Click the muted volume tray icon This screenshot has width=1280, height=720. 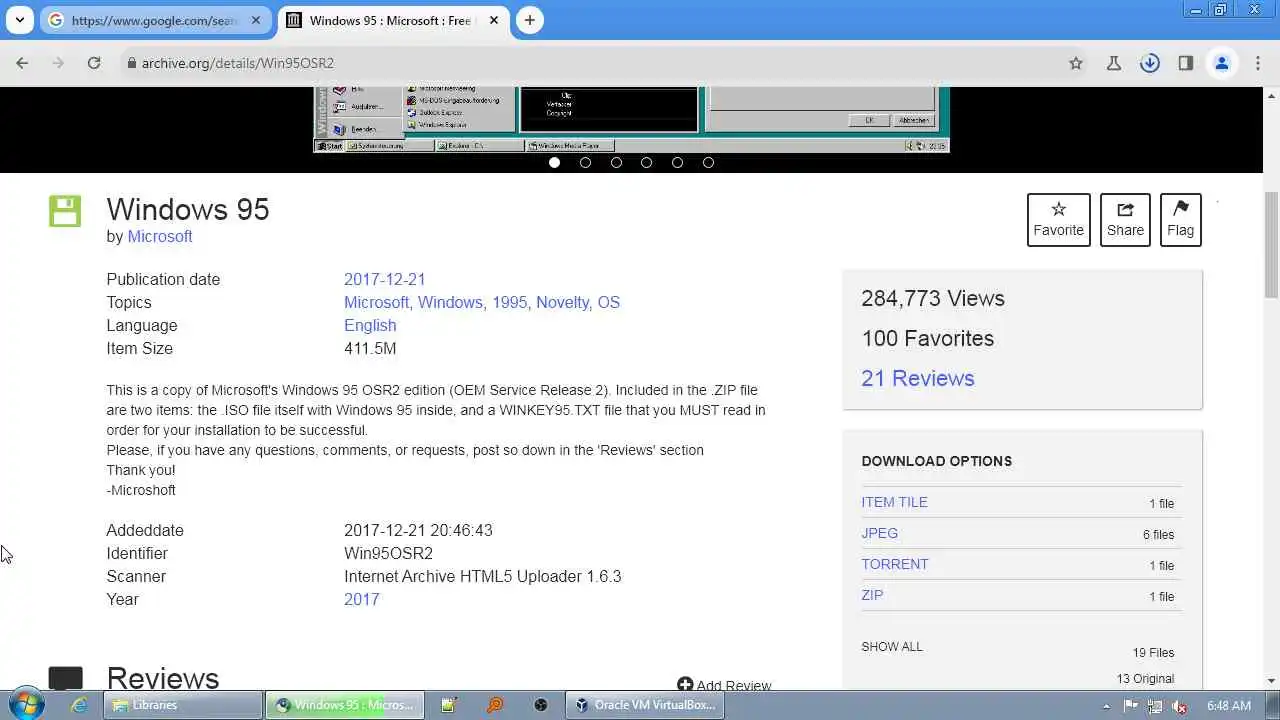point(1179,705)
